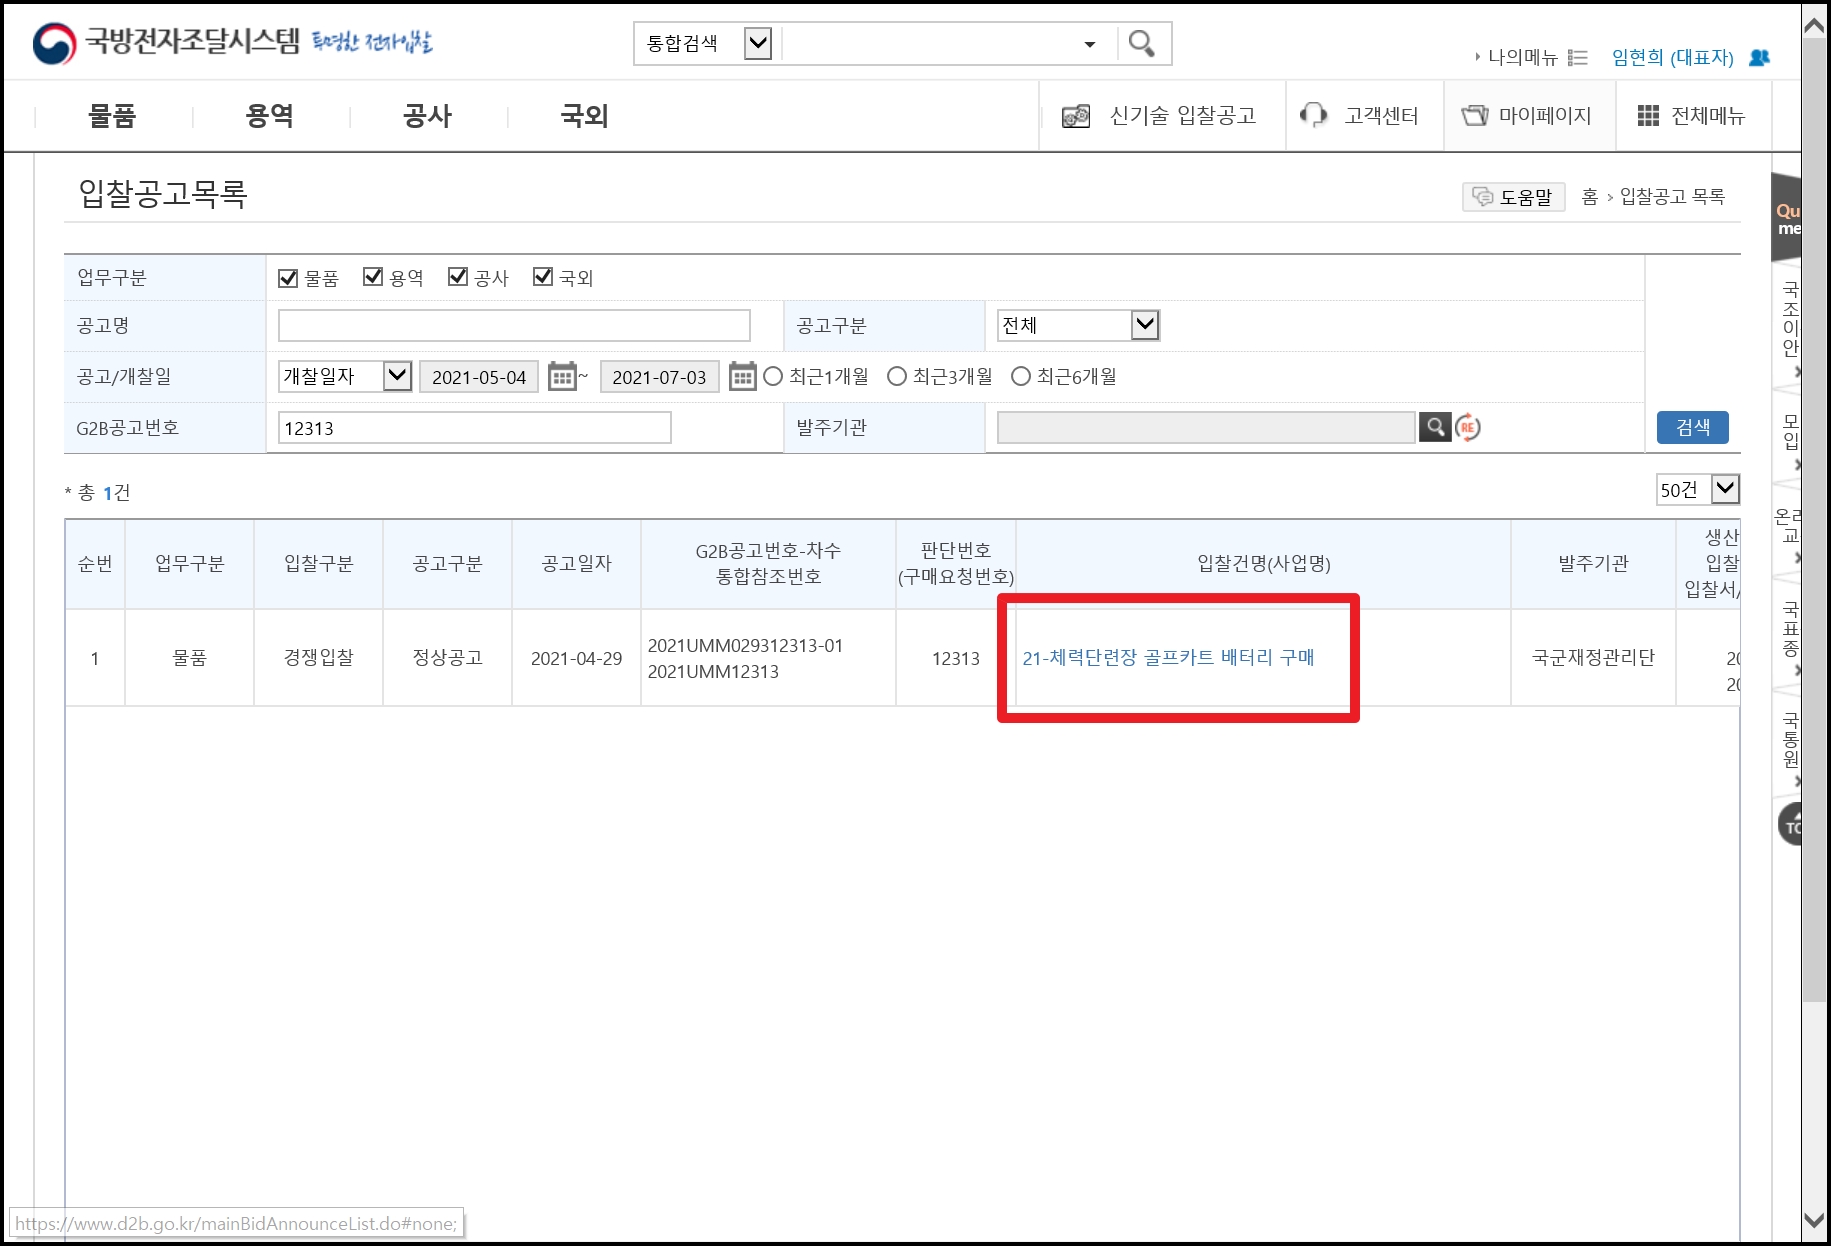Click the vertical scrollbar down arrow
The width and height of the screenshot is (1831, 1246).
(x=1813, y=1220)
